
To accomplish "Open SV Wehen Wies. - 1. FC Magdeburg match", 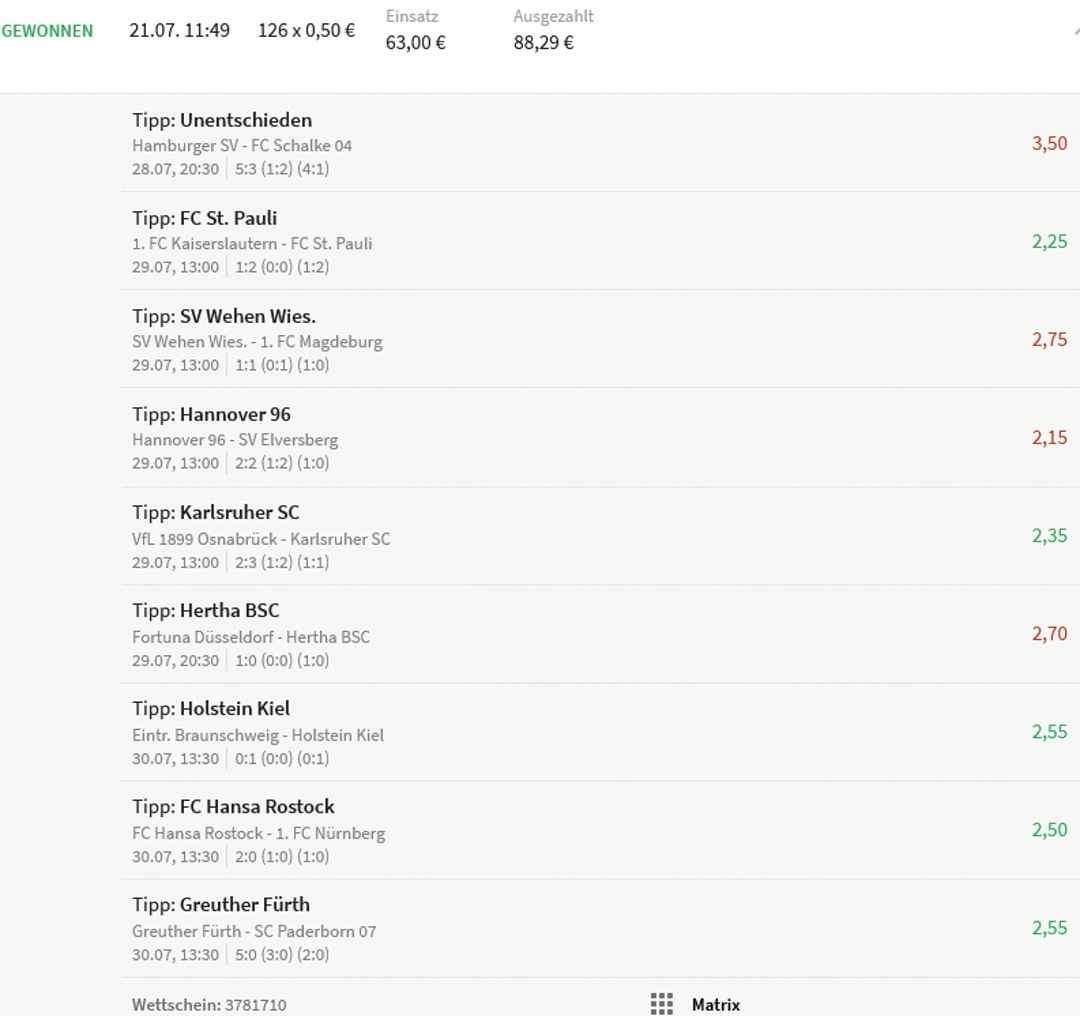I will 257,342.
